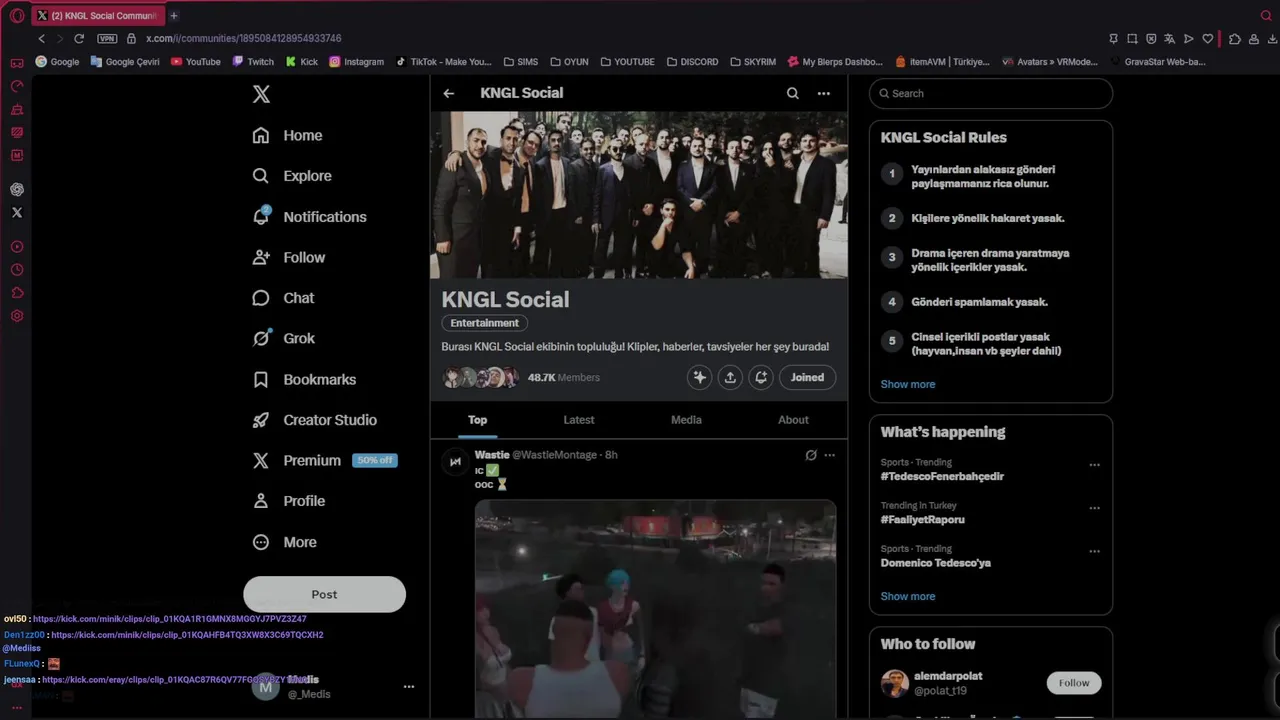This screenshot has height=720, width=1280.
Task: Open Follow in X navigation
Action: (x=288, y=257)
